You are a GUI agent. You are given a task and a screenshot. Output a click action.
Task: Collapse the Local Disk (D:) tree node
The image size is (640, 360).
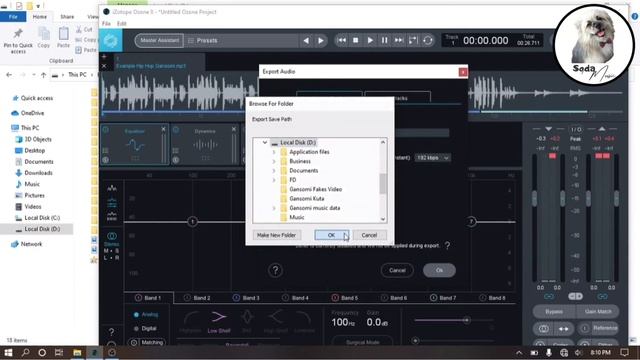tap(264, 142)
